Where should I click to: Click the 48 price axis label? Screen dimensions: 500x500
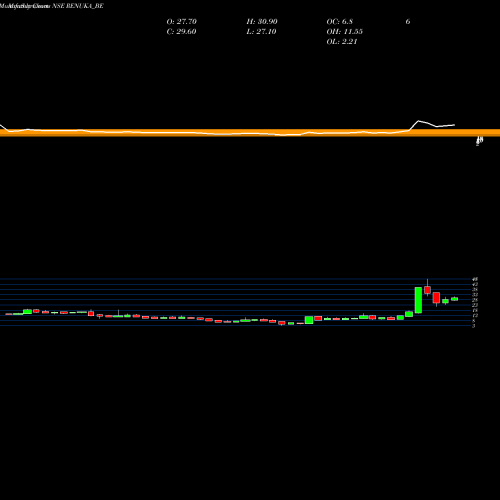point(475,279)
